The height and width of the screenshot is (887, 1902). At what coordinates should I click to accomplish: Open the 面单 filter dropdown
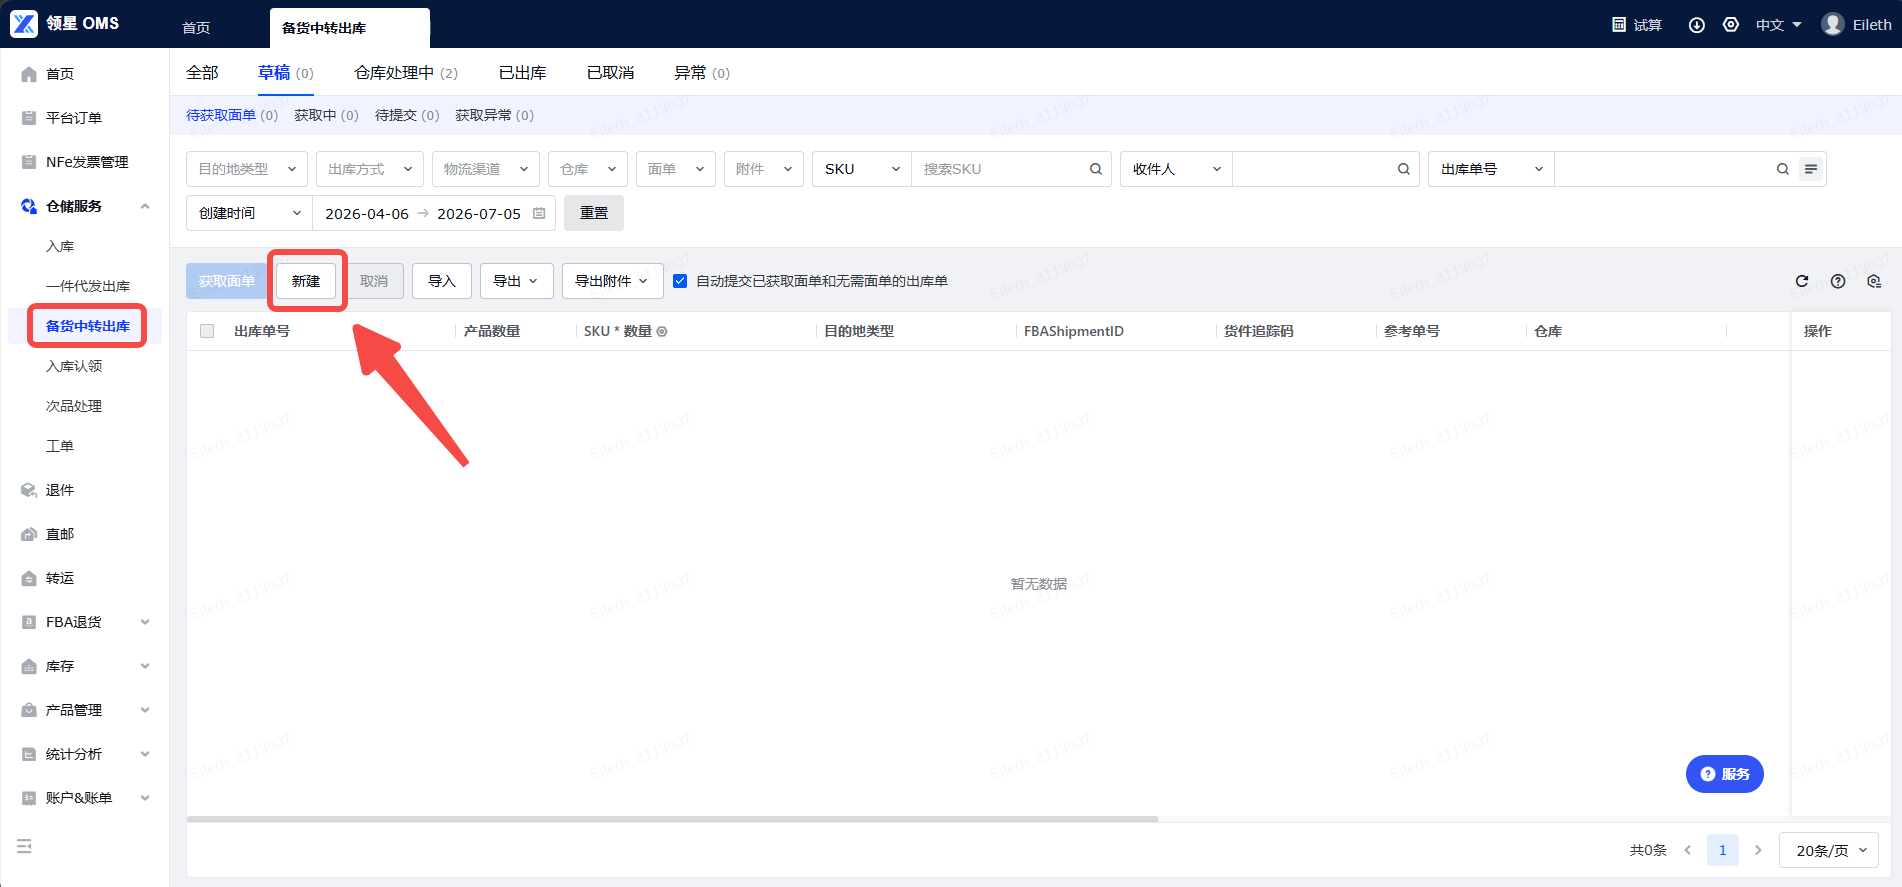[x=676, y=169]
